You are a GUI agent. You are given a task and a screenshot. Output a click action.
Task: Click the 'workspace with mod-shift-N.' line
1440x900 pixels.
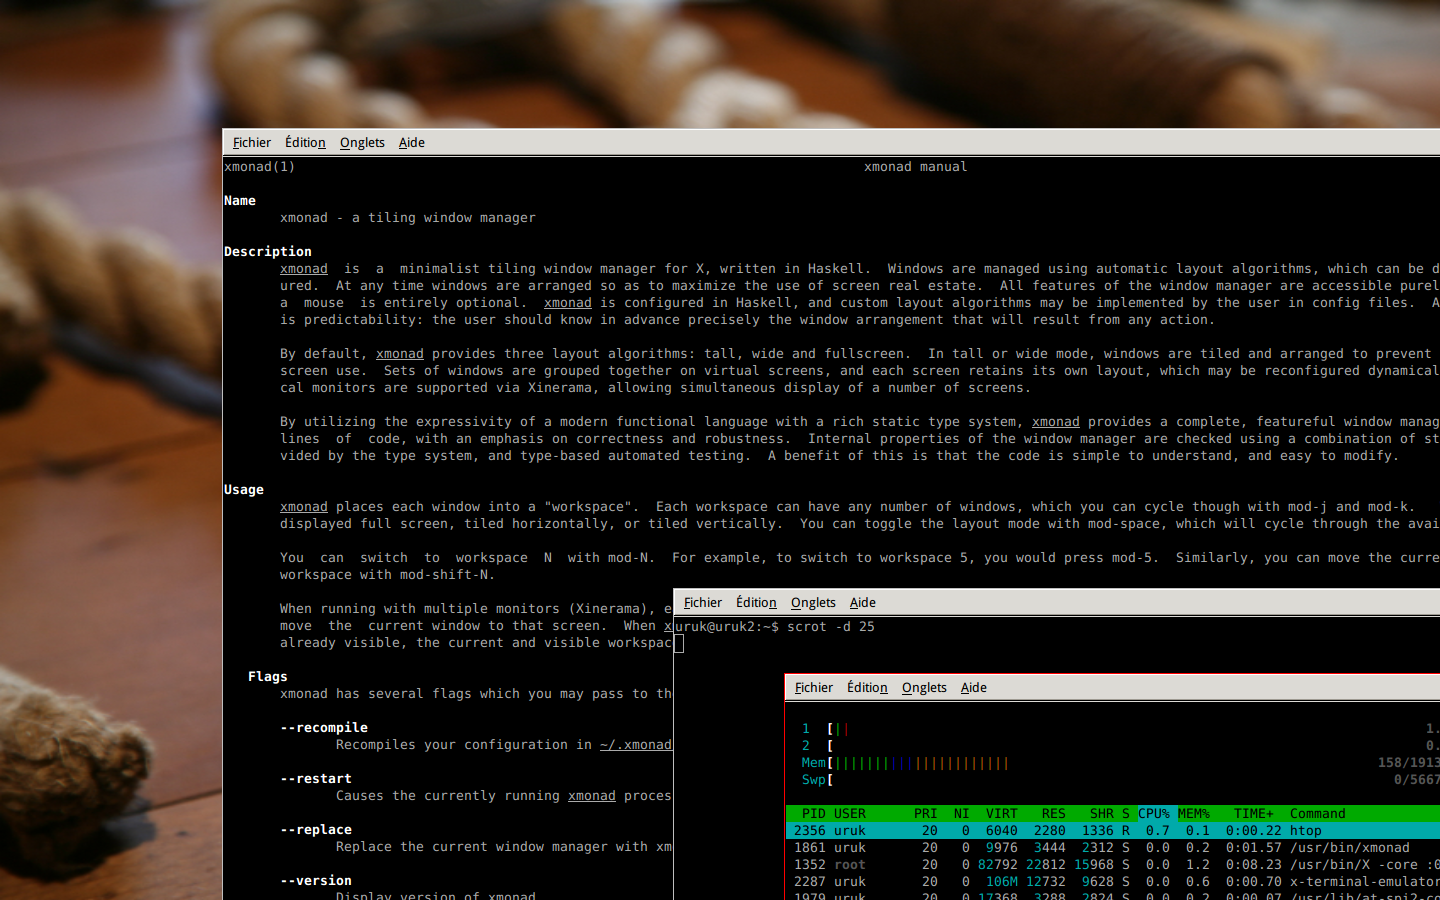(388, 575)
